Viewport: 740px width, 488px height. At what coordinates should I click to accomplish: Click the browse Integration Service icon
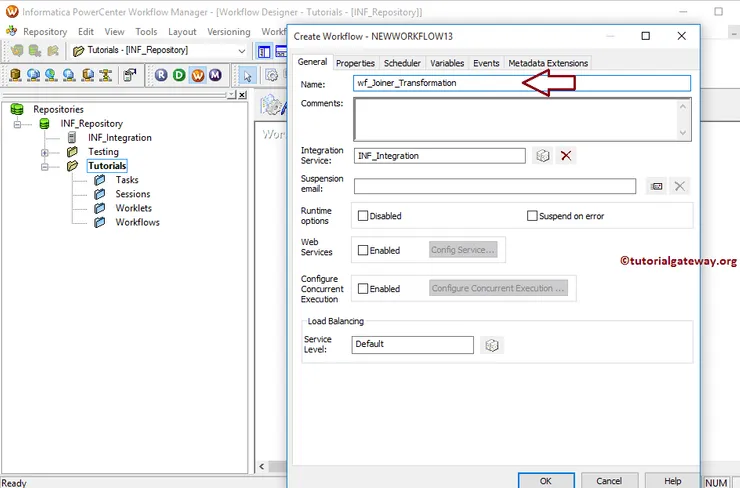point(542,156)
